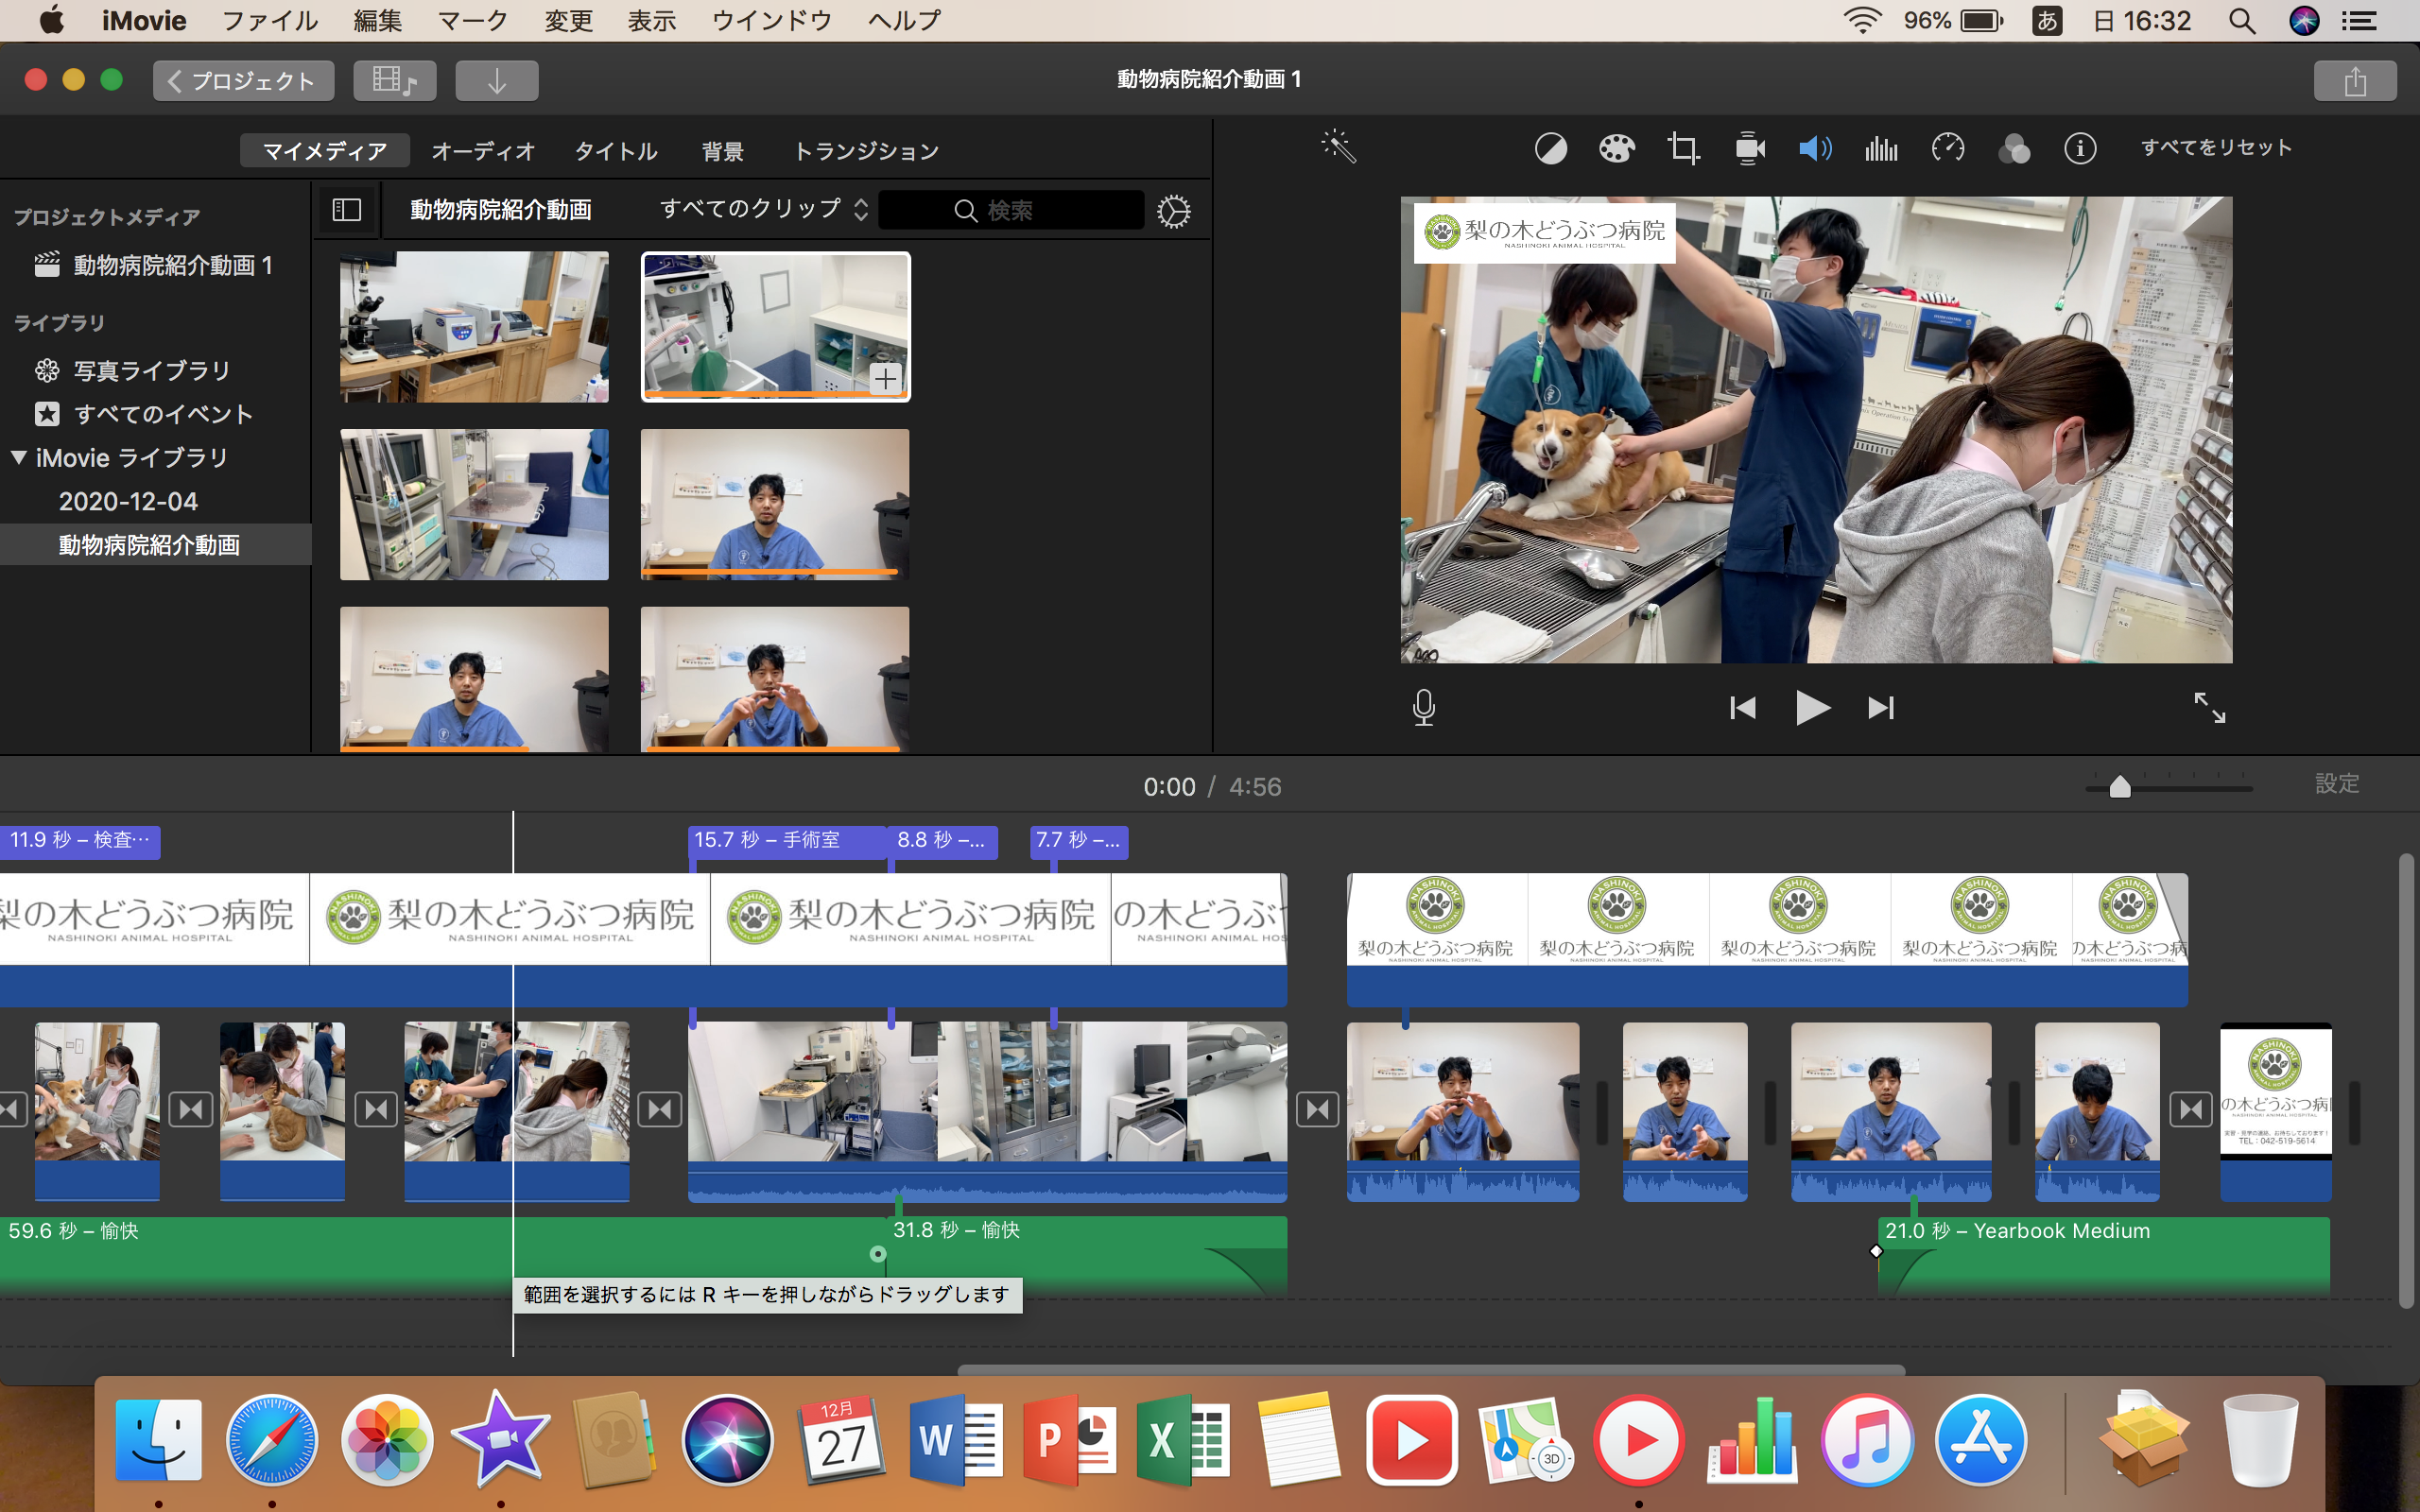Viewport: 2420px width, 1512px height.
Task: Open the clip filter and audio effects icon
Action: click(x=2014, y=149)
